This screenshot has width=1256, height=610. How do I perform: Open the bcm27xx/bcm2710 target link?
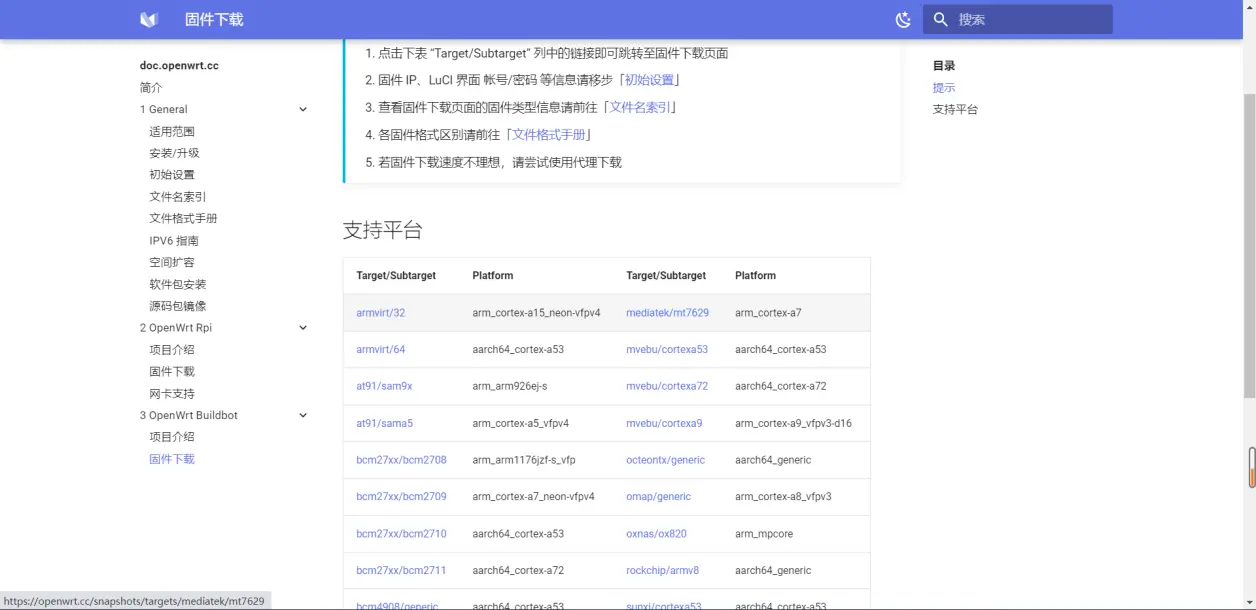click(x=401, y=534)
